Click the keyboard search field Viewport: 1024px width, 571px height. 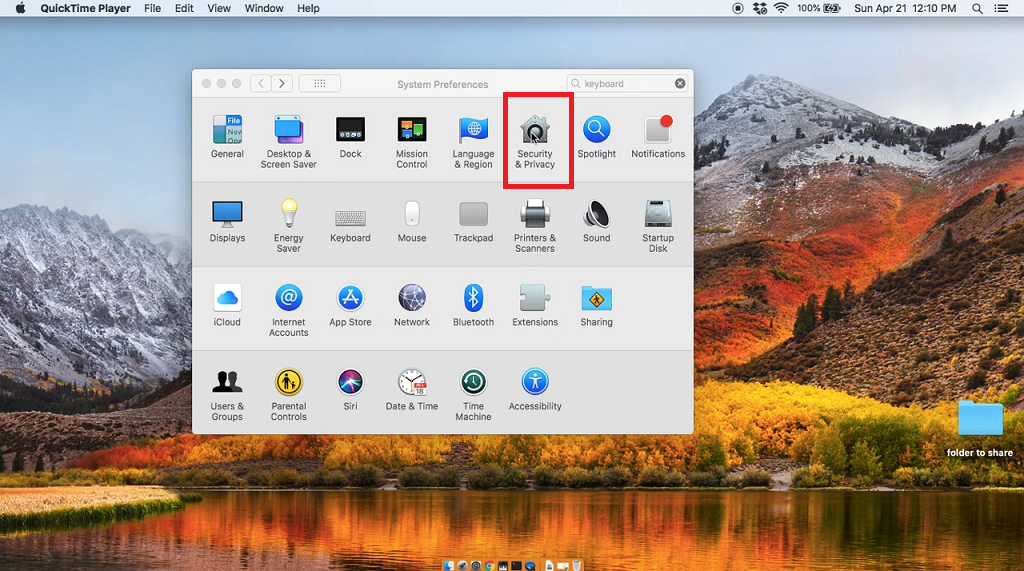tap(627, 84)
